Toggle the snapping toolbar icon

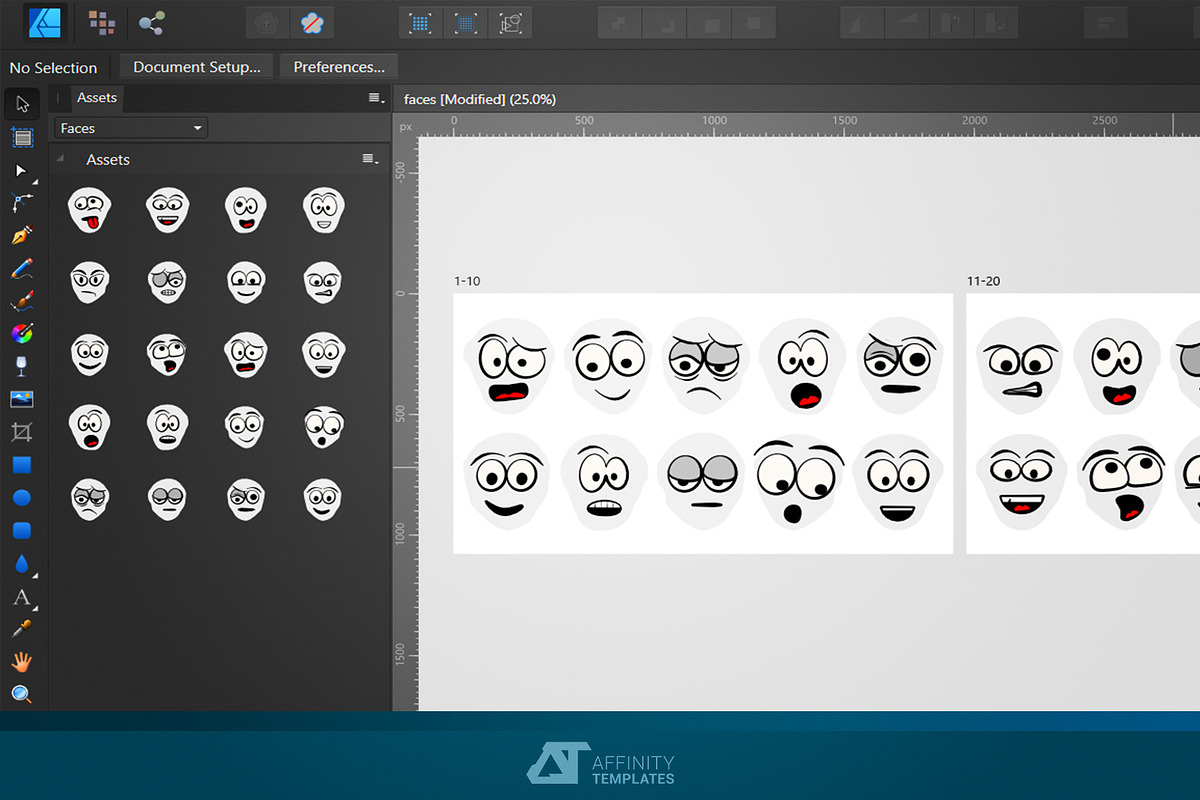pyautogui.click(x=511, y=22)
